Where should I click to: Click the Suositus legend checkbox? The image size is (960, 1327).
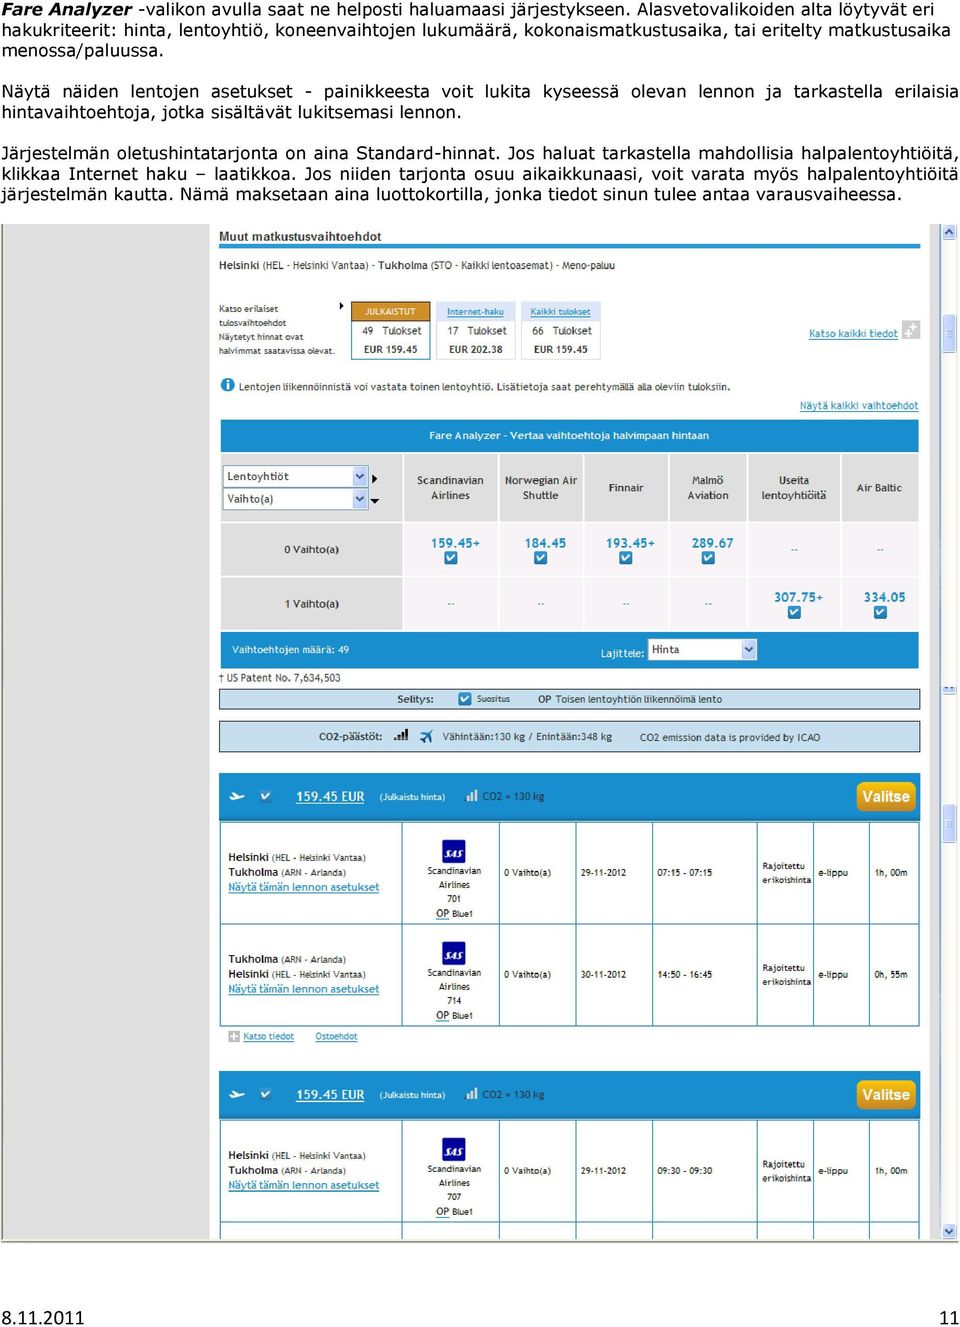pos(465,699)
